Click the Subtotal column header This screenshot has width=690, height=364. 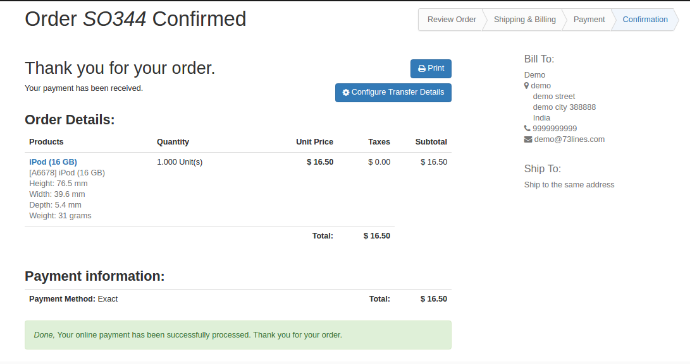coord(431,142)
